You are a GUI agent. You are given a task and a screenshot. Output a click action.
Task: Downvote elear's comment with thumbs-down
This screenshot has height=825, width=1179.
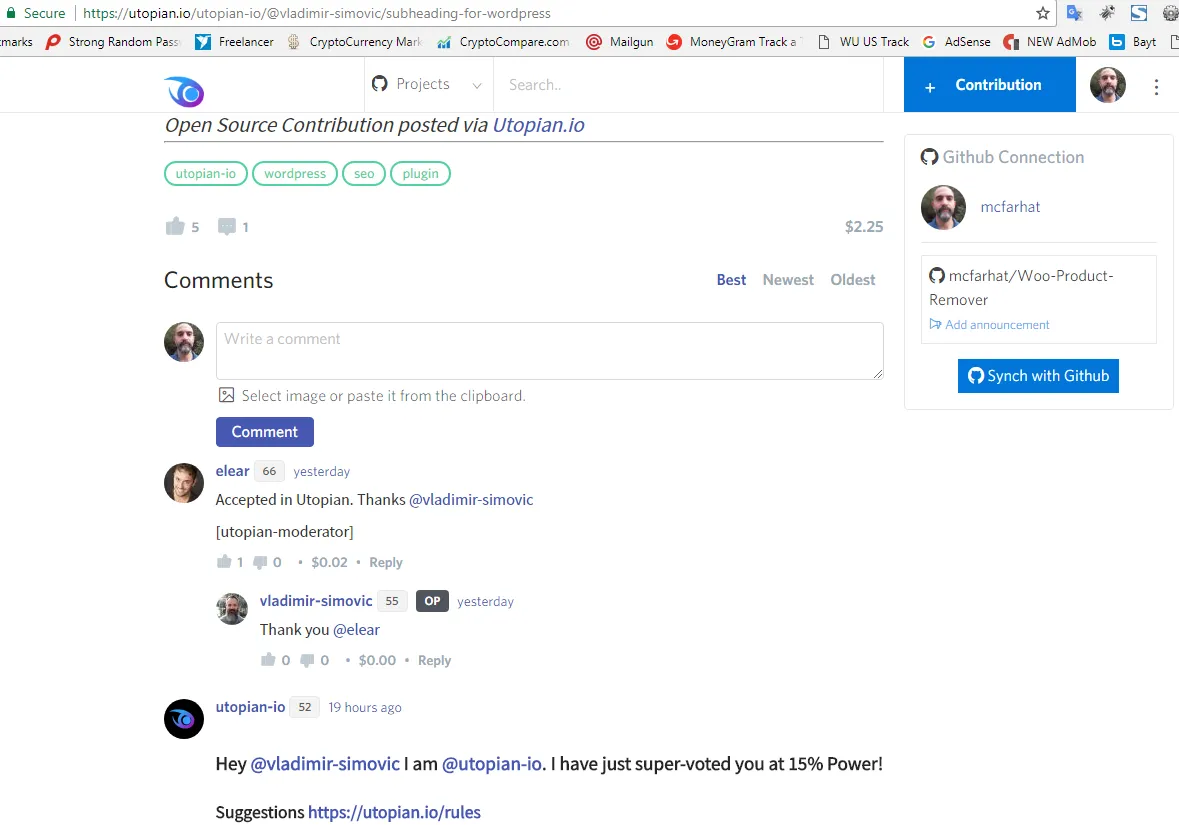click(260, 562)
